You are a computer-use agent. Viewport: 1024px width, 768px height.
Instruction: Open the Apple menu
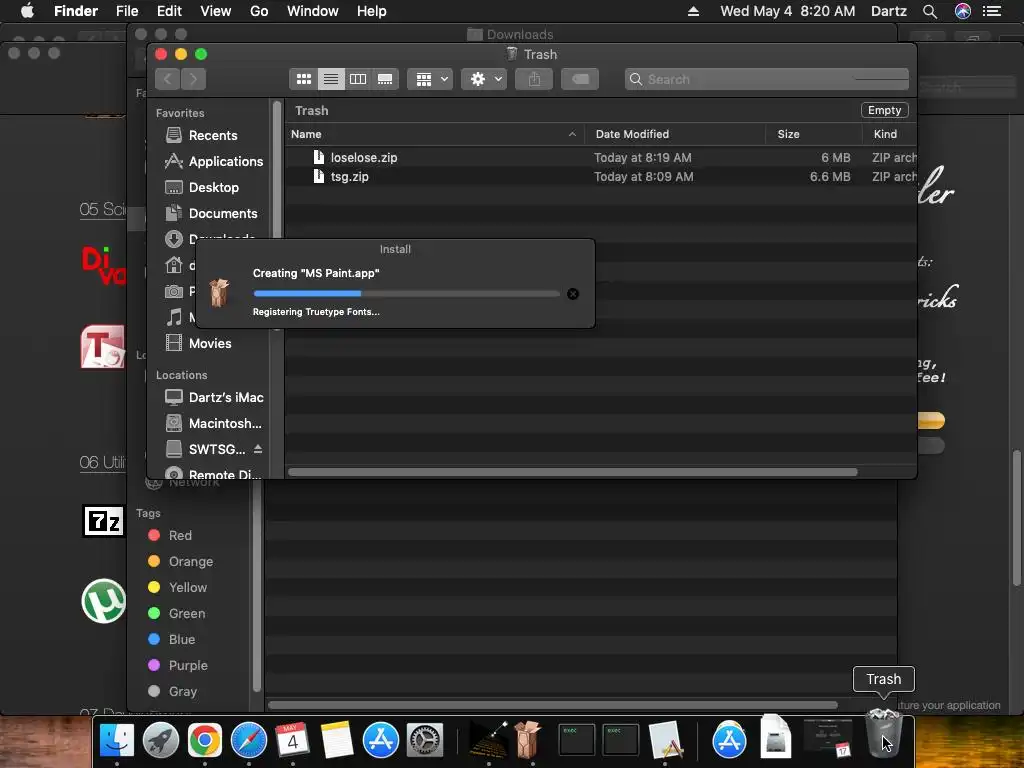(27, 11)
